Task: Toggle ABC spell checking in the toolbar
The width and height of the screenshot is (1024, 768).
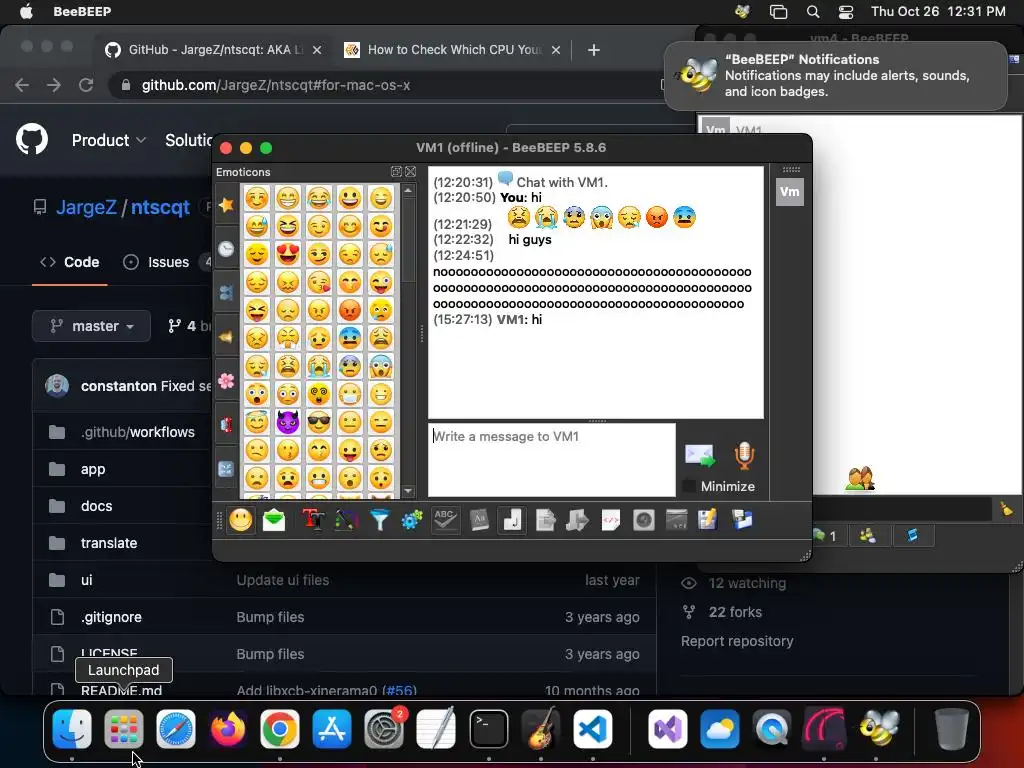Action: coord(445,520)
